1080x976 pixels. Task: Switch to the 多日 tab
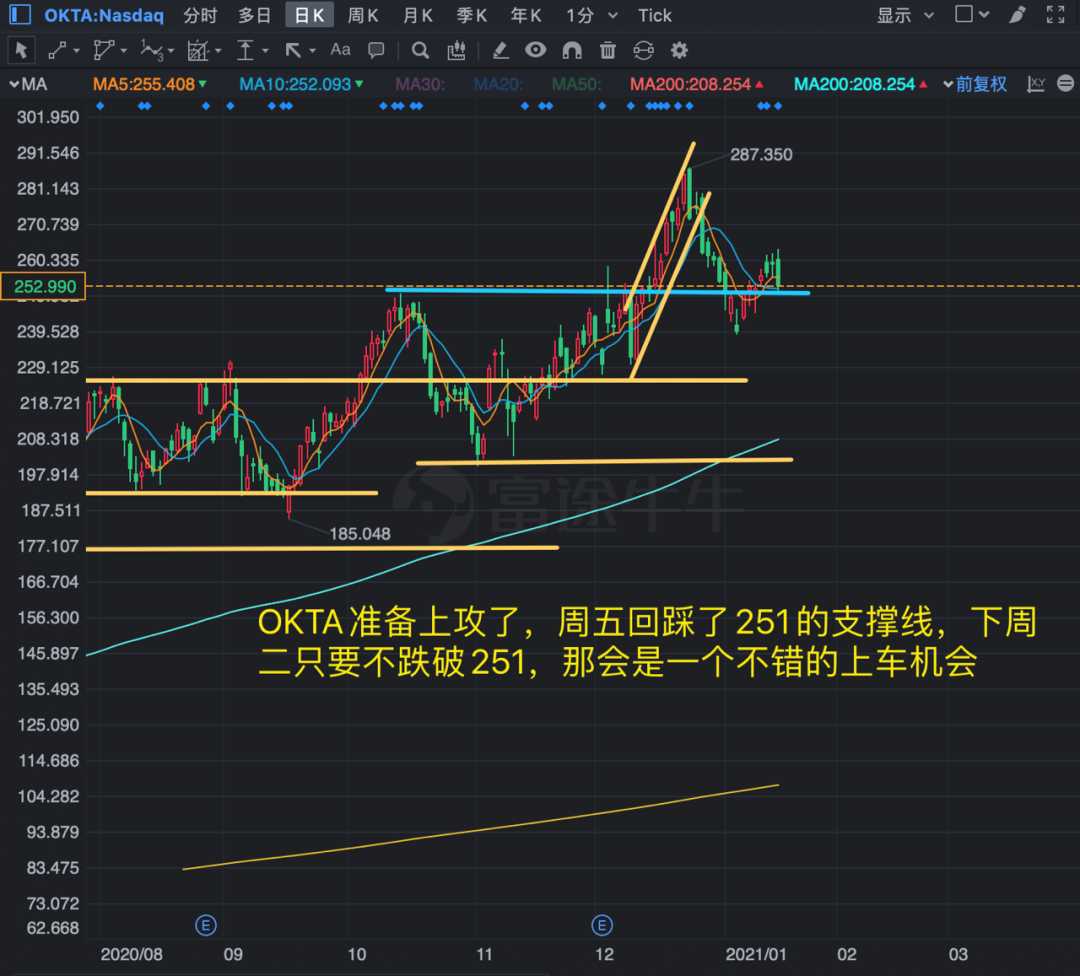(254, 15)
